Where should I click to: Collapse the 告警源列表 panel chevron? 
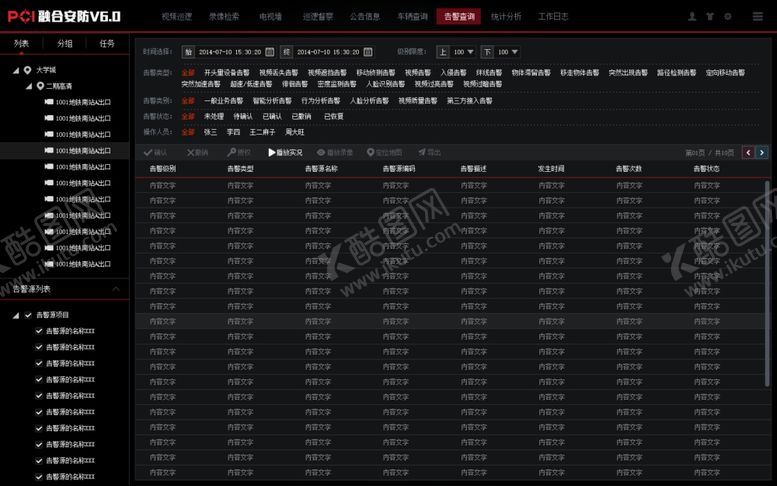tap(116, 289)
